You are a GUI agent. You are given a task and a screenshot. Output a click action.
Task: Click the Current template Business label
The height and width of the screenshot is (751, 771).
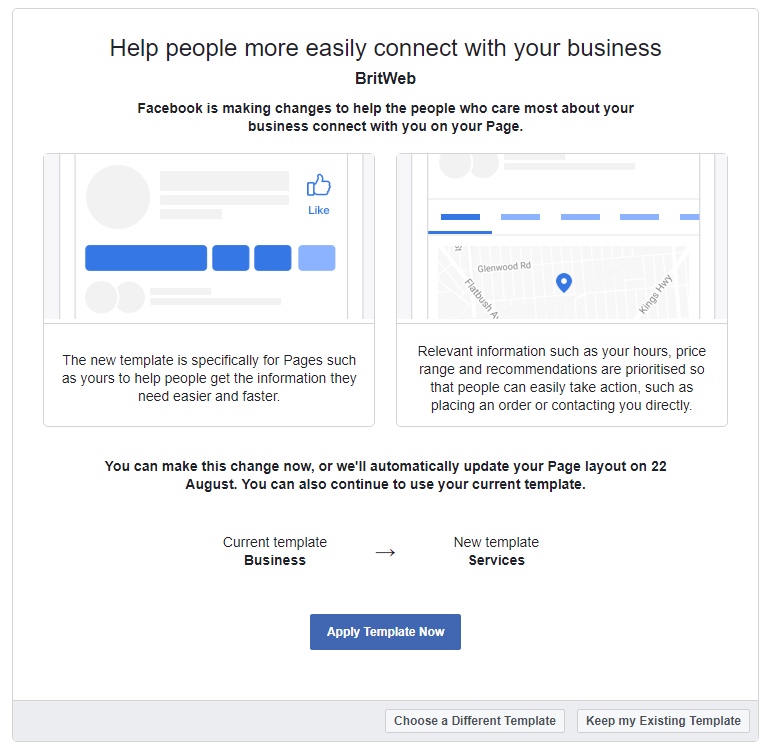[275, 551]
